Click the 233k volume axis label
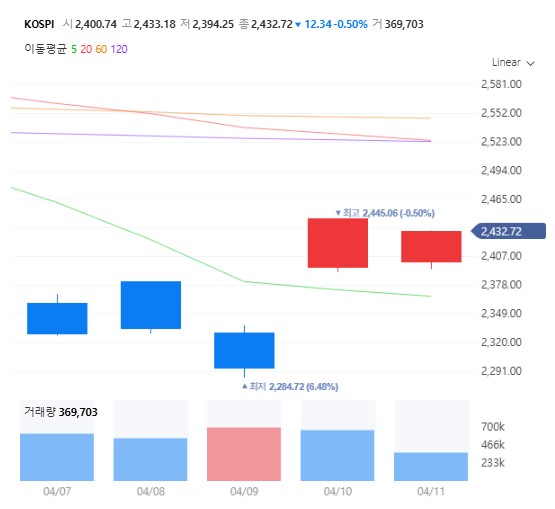The width and height of the screenshot is (555, 509). pyautogui.click(x=493, y=463)
